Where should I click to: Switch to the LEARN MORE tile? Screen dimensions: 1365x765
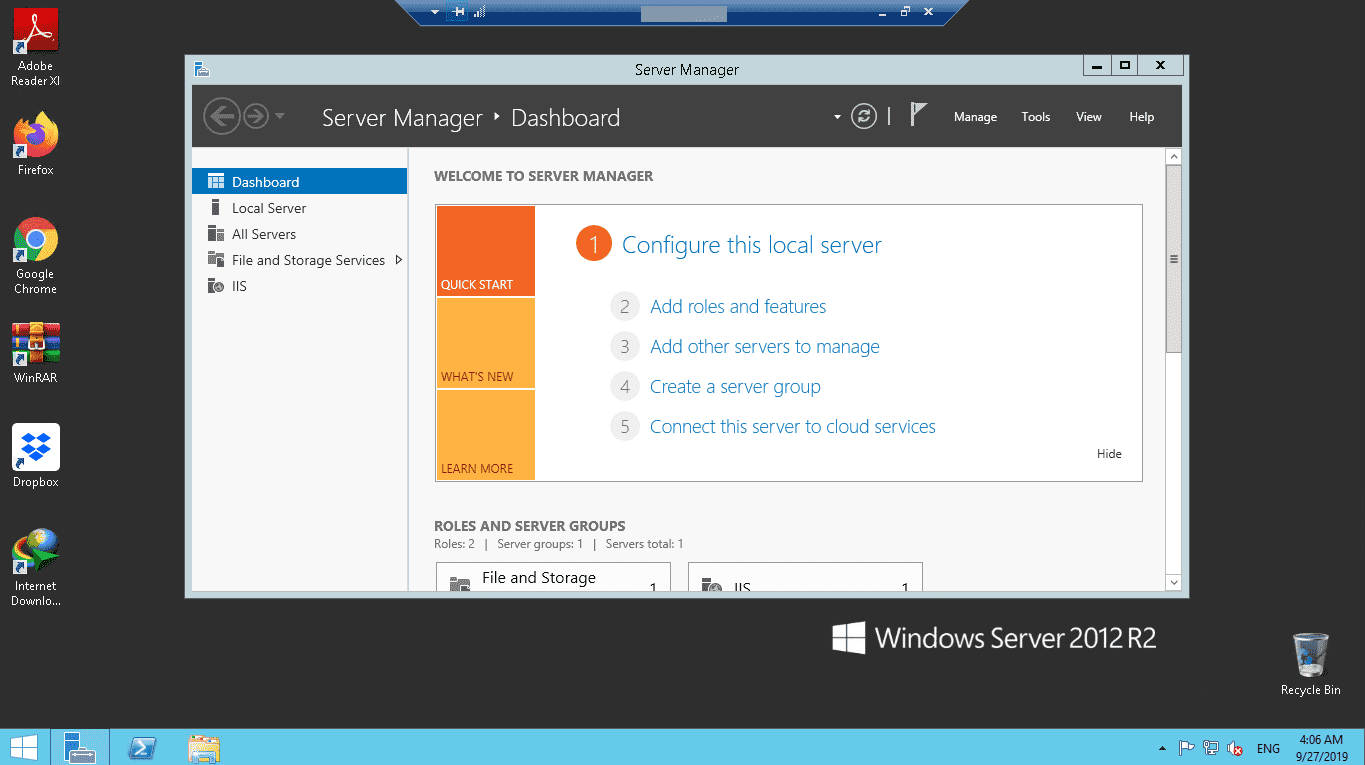pos(486,435)
